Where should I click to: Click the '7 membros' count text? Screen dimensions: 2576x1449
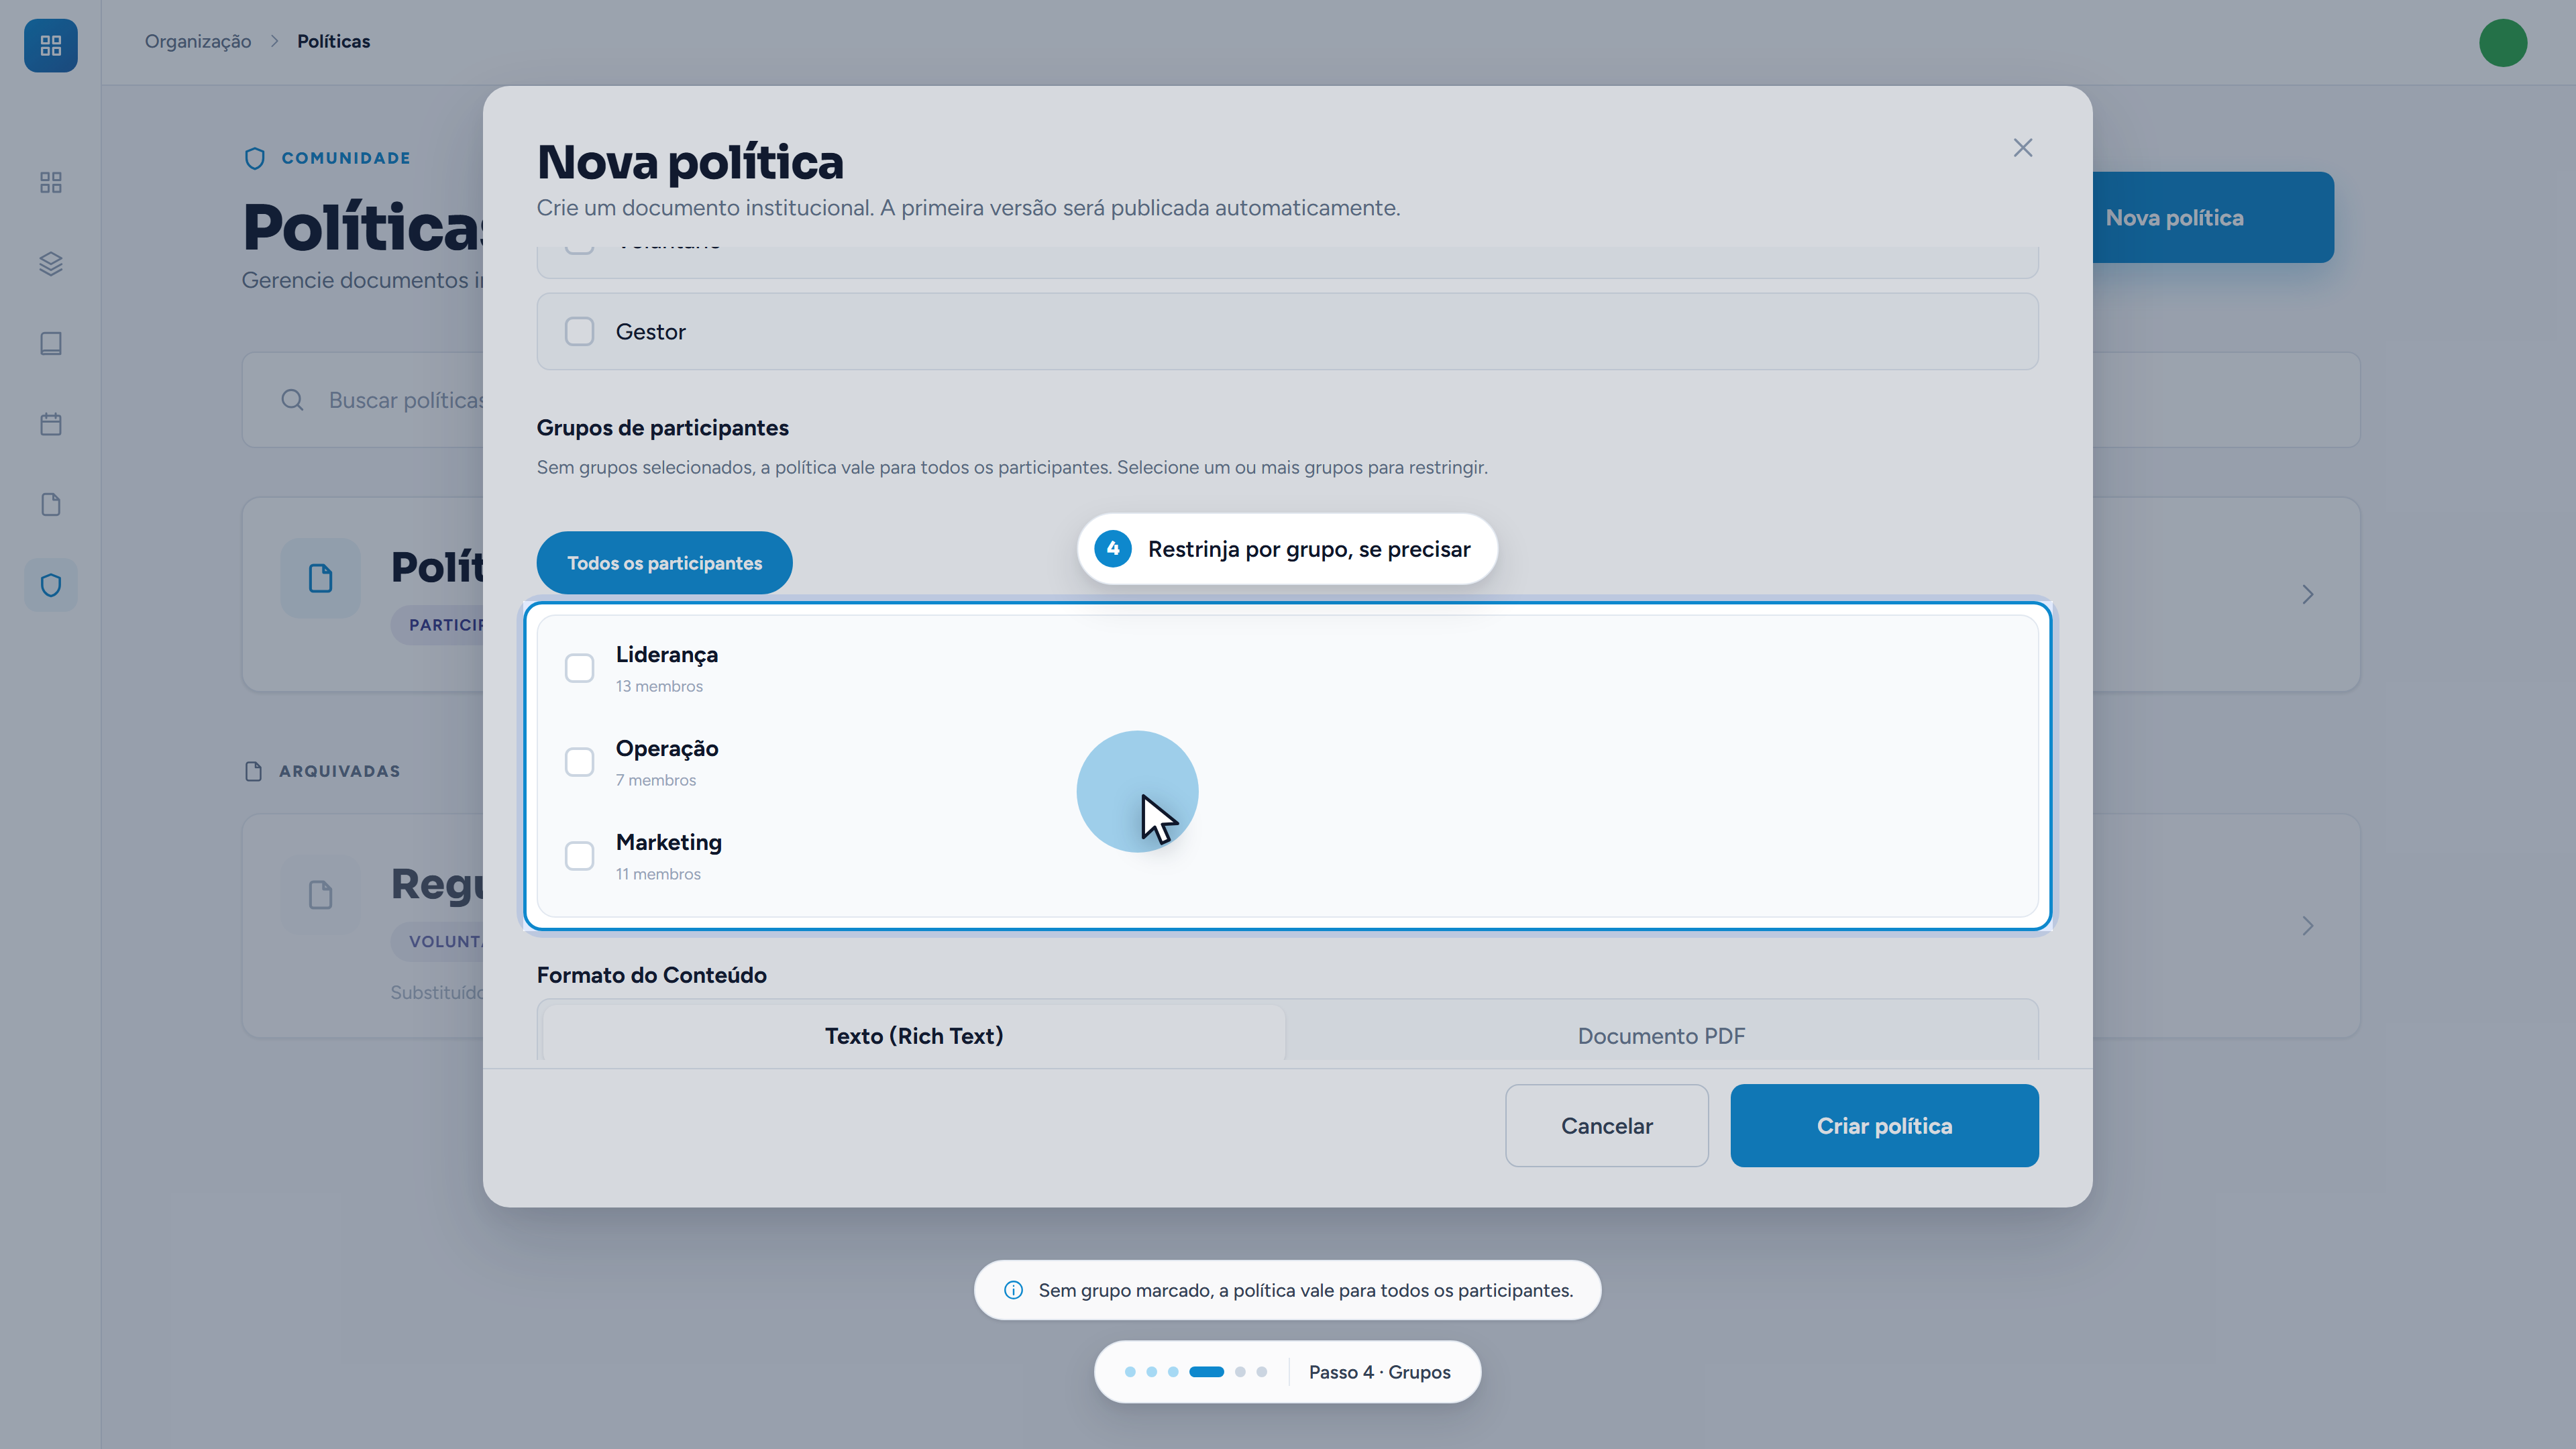655,780
